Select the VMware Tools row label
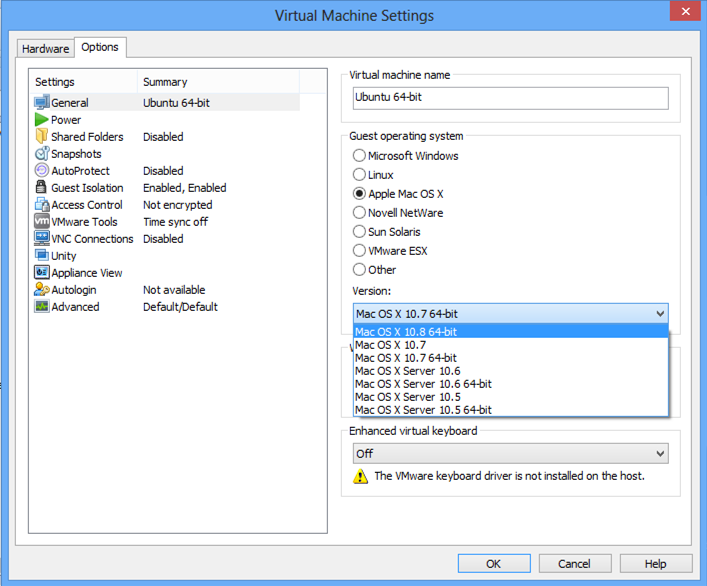The height and width of the screenshot is (586, 707). (84, 222)
